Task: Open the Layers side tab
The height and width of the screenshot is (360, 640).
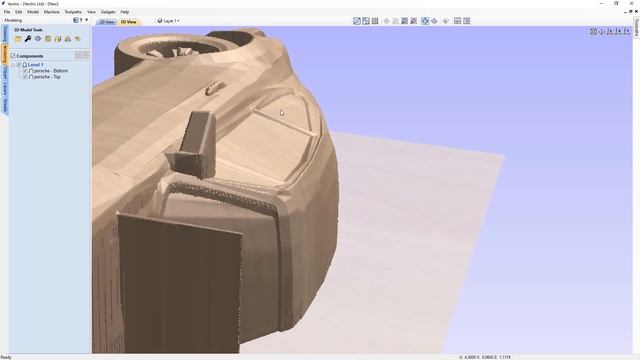Action: click(5, 89)
